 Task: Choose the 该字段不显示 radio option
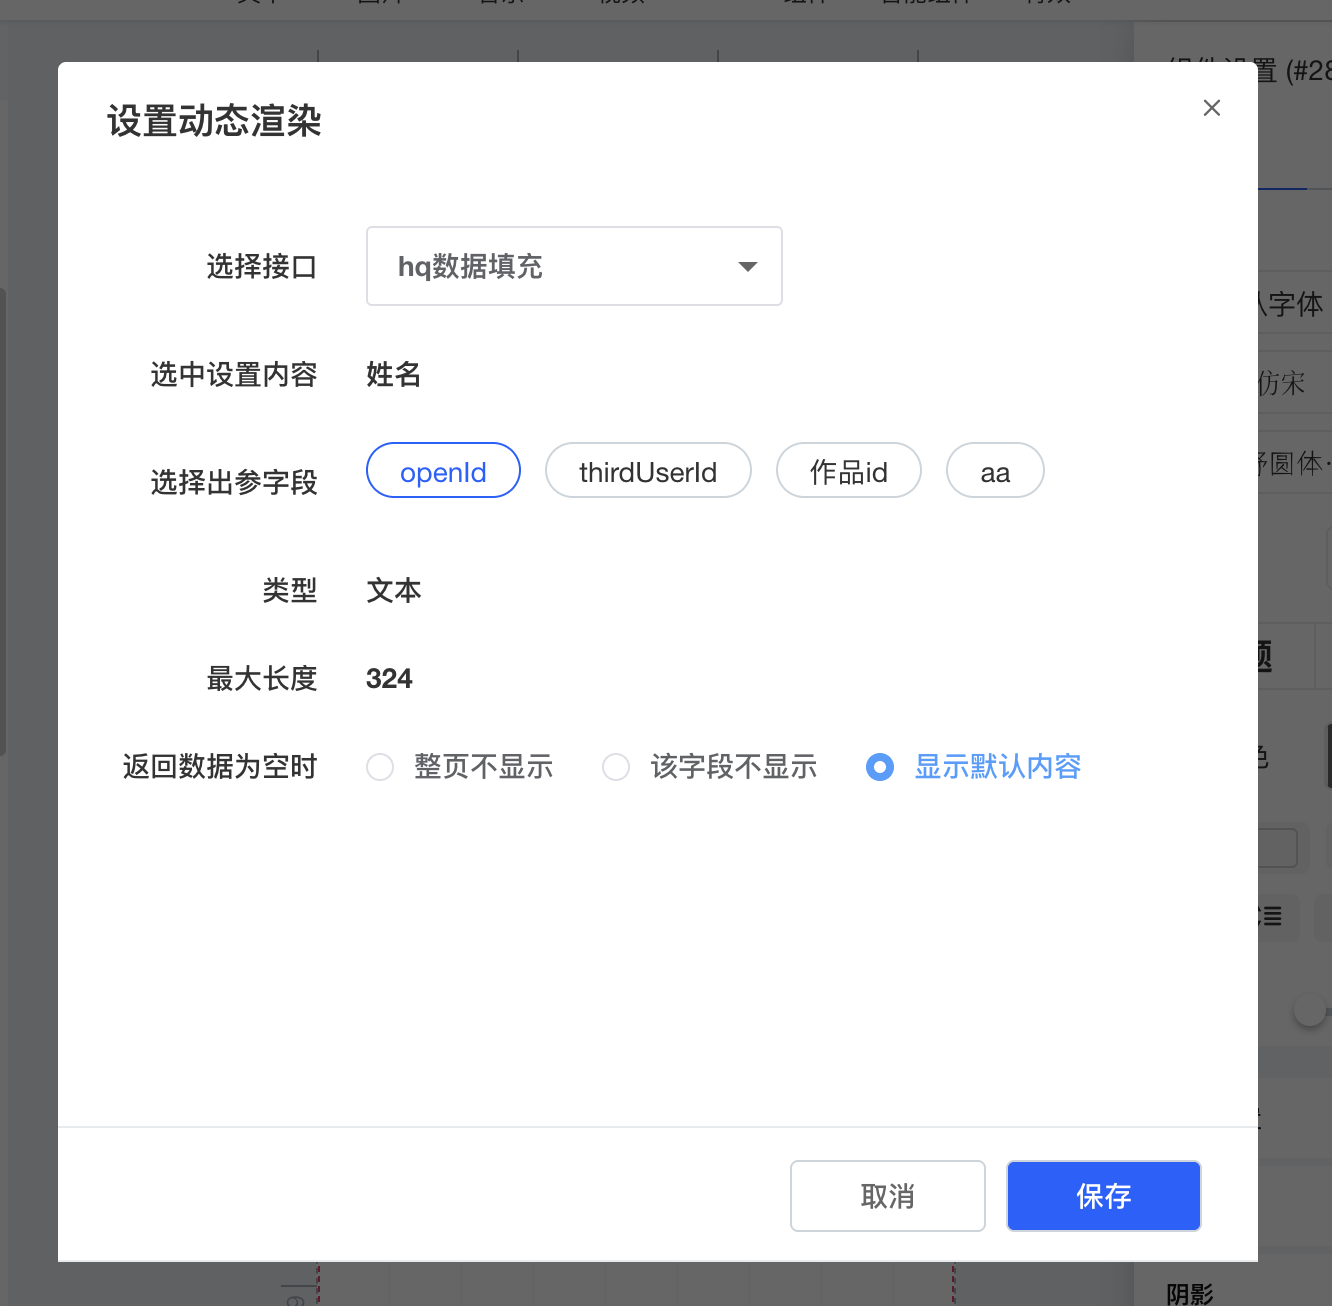click(x=616, y=767)
